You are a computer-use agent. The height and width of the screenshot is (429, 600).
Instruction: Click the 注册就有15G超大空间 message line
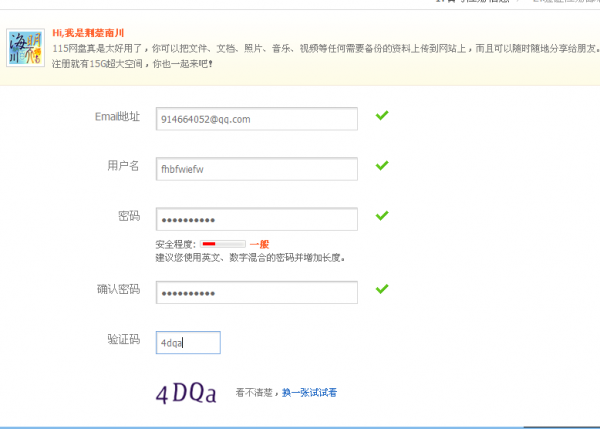click(132, 64)
